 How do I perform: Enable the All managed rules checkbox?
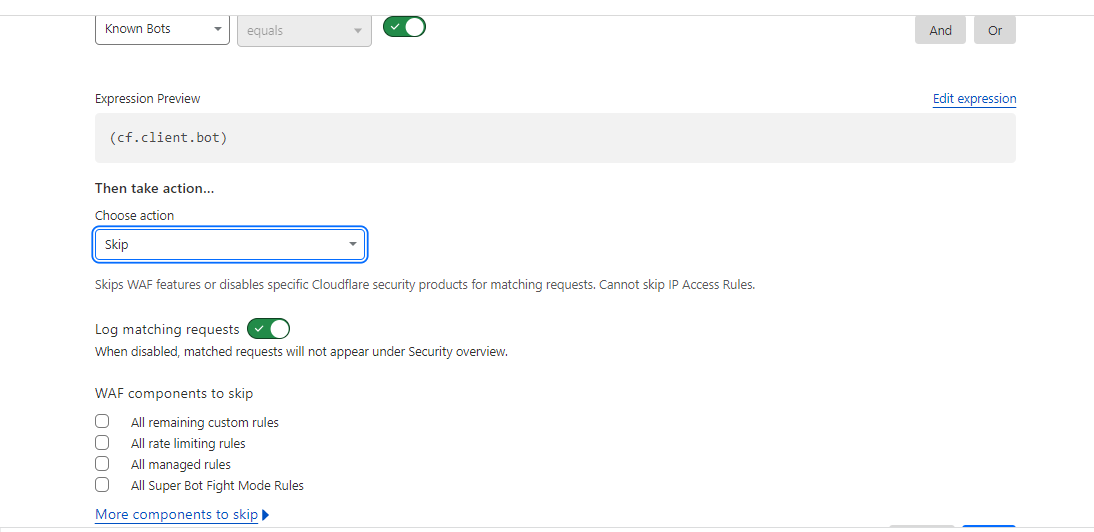click(x=103, y=463)
